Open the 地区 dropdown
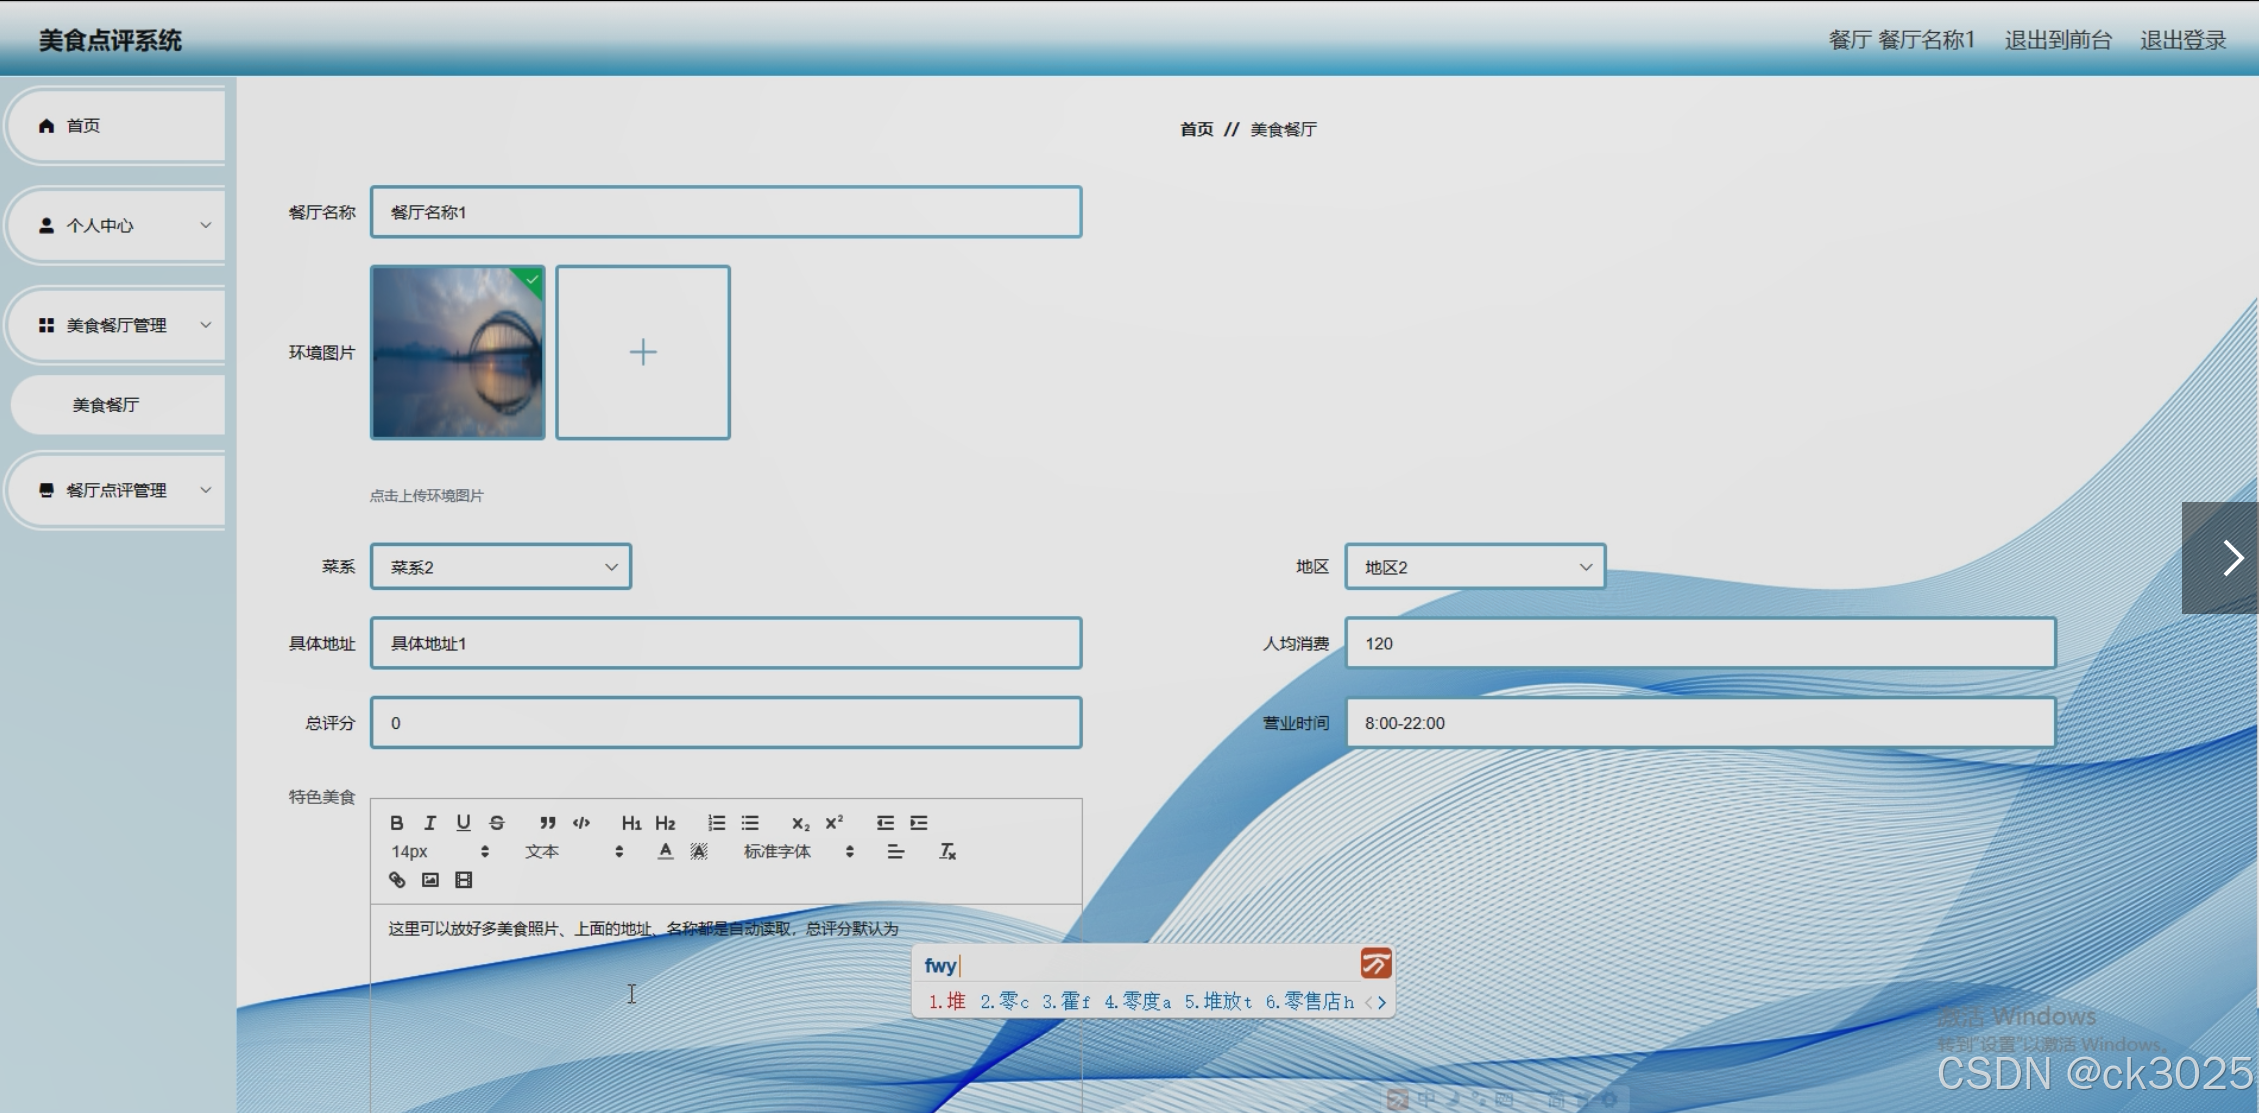Viewport: 2259px width, 1113px height. tap(1475, 567)
